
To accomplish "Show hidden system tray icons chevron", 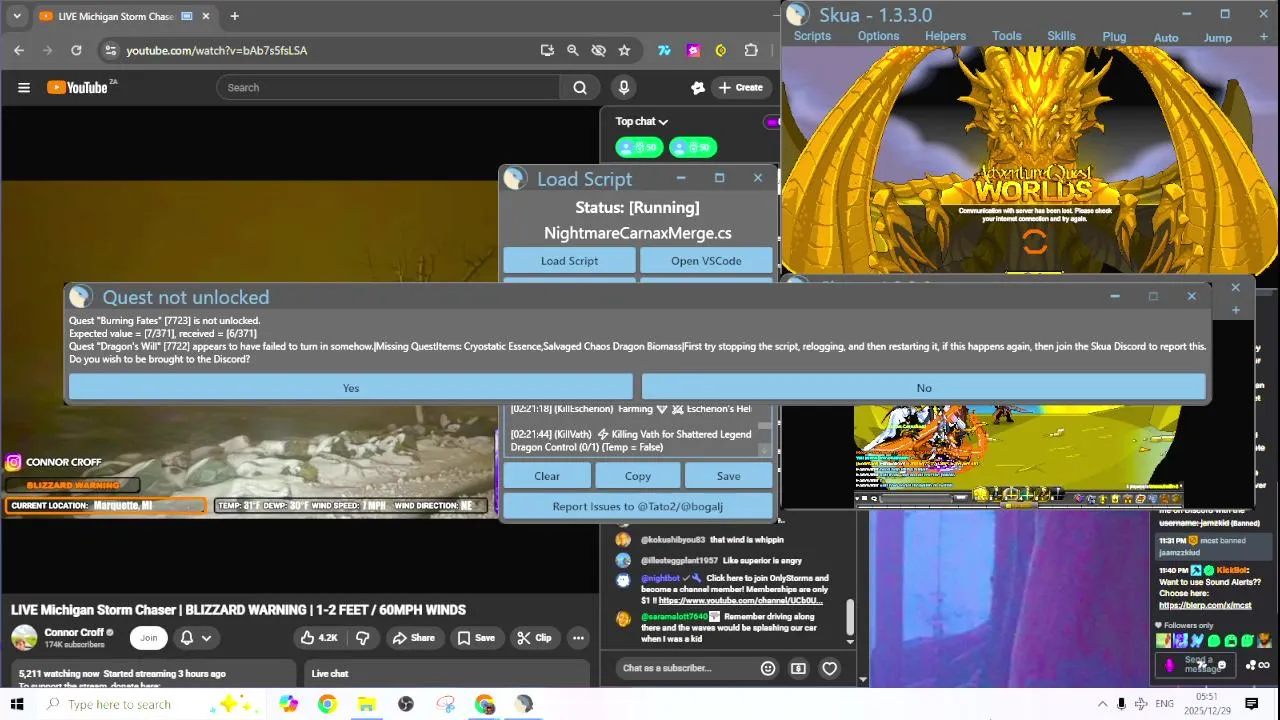I will tap(1102, 704).
